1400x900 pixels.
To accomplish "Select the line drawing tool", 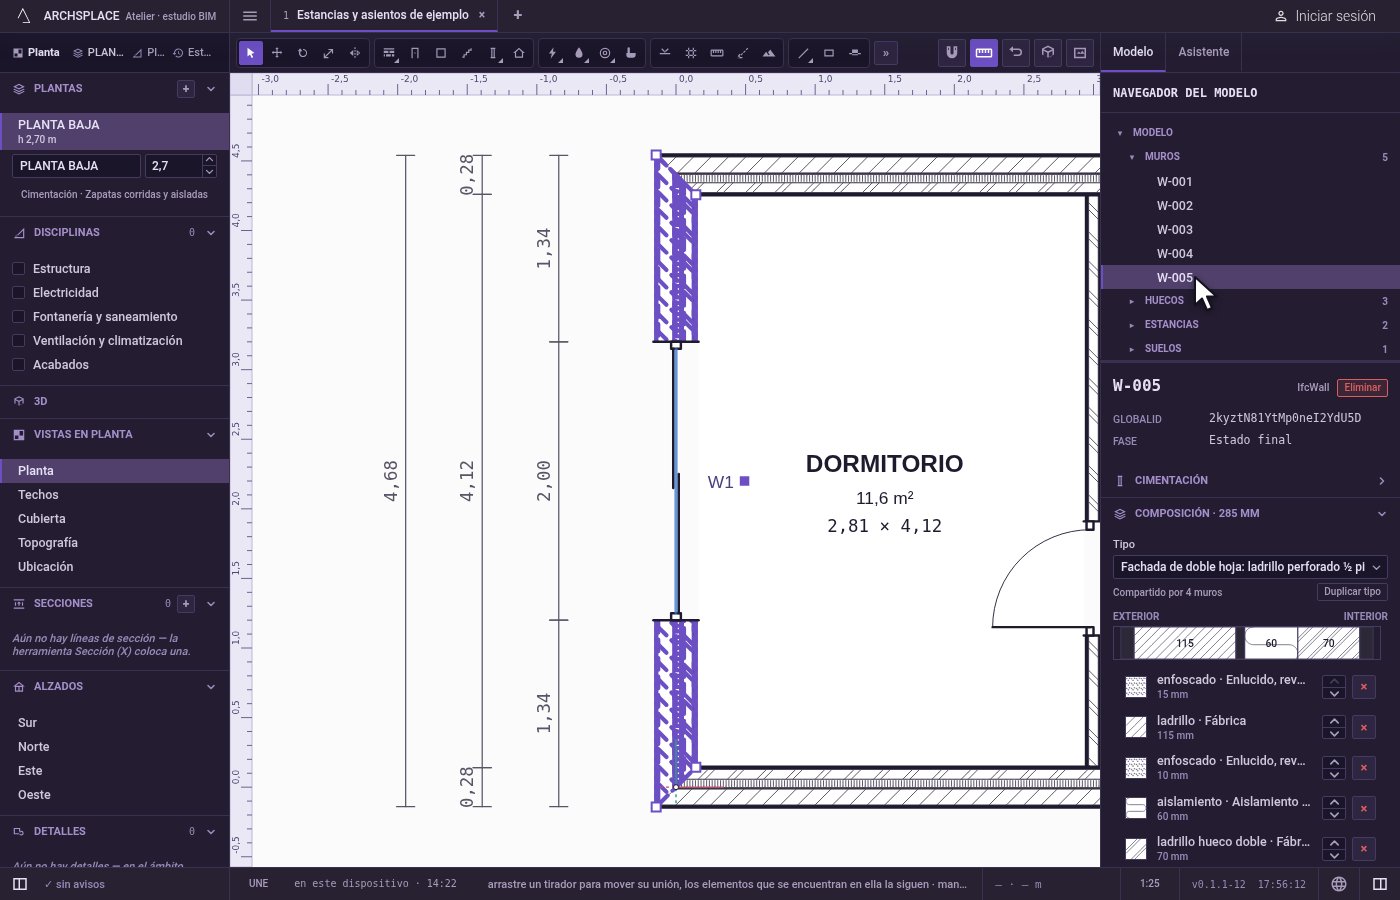I will click(x=803, y=53).
